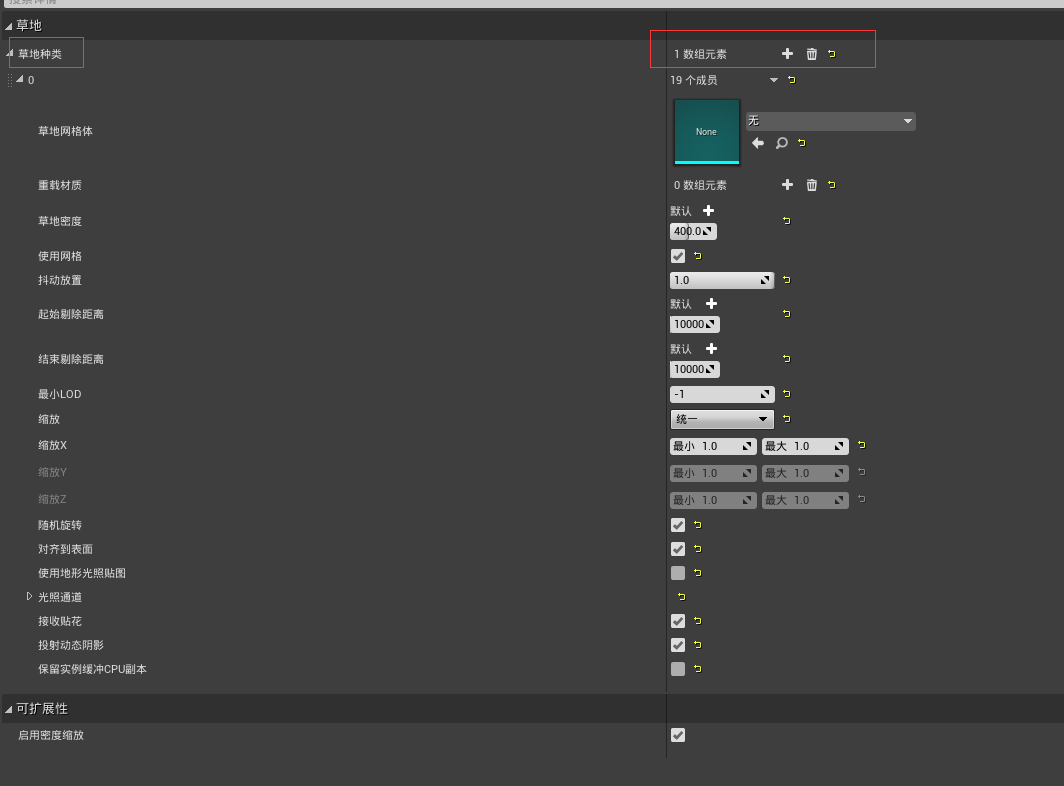
Task: Click the 最小LOD -1 value field
Action: coord(722,394)
